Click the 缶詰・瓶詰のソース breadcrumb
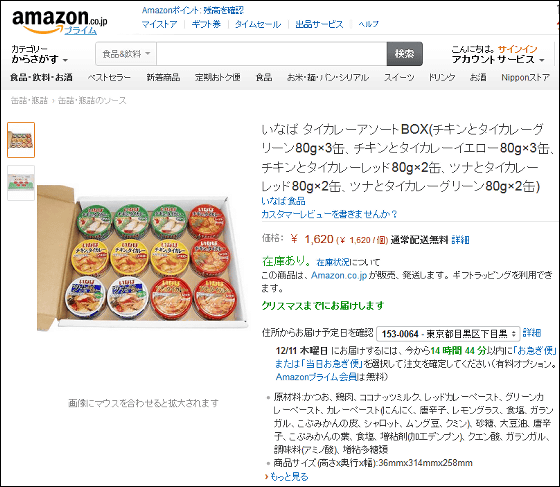This screenshot has height=487, width=560. point(92,101)
